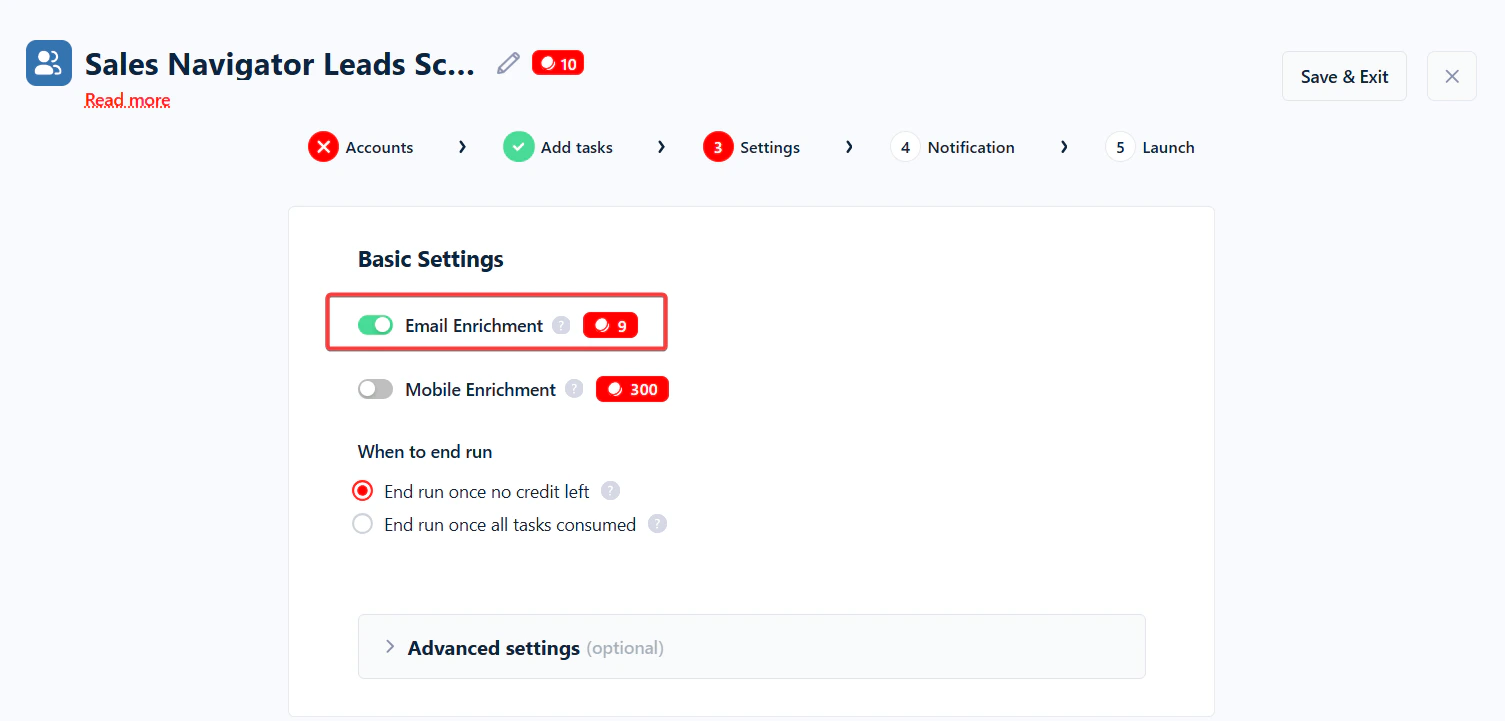Click the Email Enrichment 9 credits badge

[x=610, y=325]
